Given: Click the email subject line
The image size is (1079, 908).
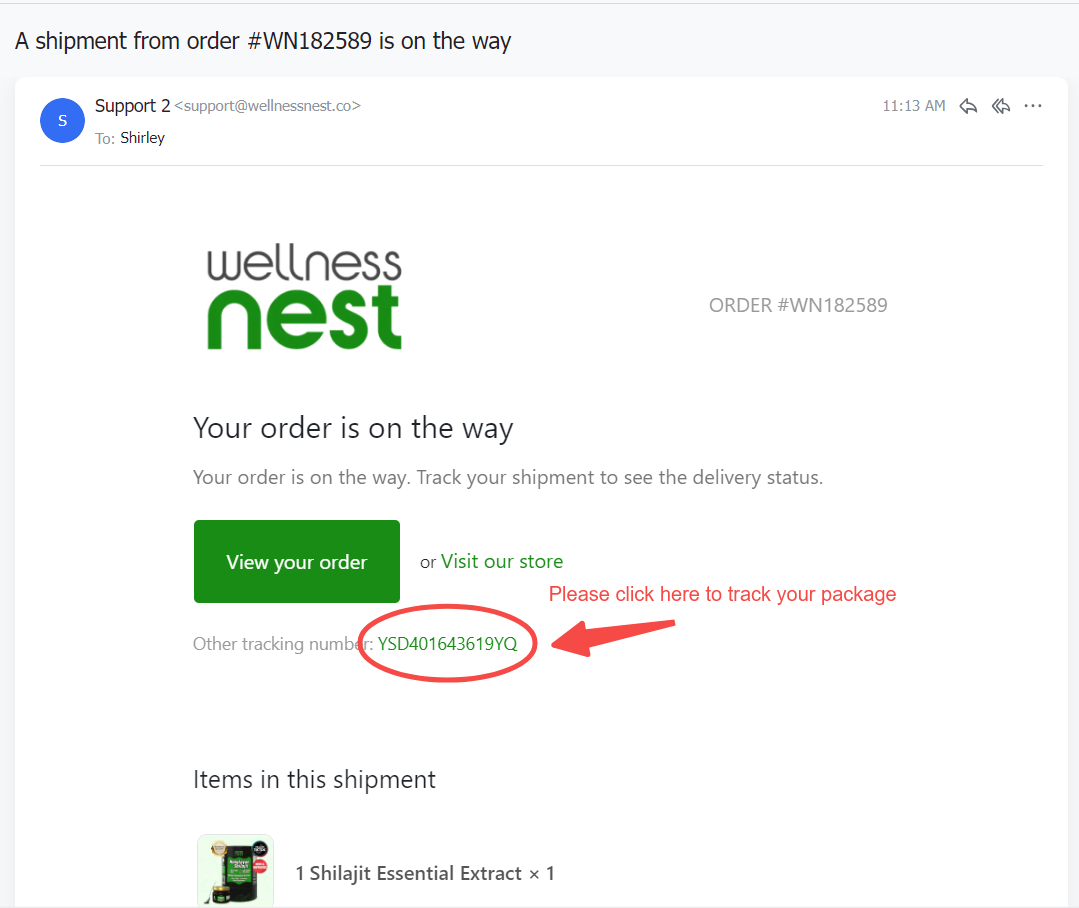Looking at the screenshot, I should point(263,41).
